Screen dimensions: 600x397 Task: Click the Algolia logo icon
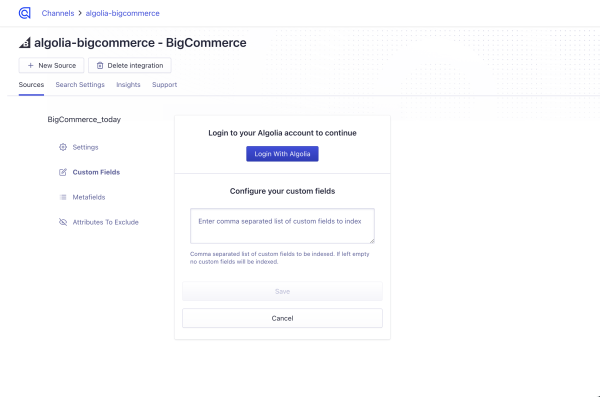click(24, 13)
